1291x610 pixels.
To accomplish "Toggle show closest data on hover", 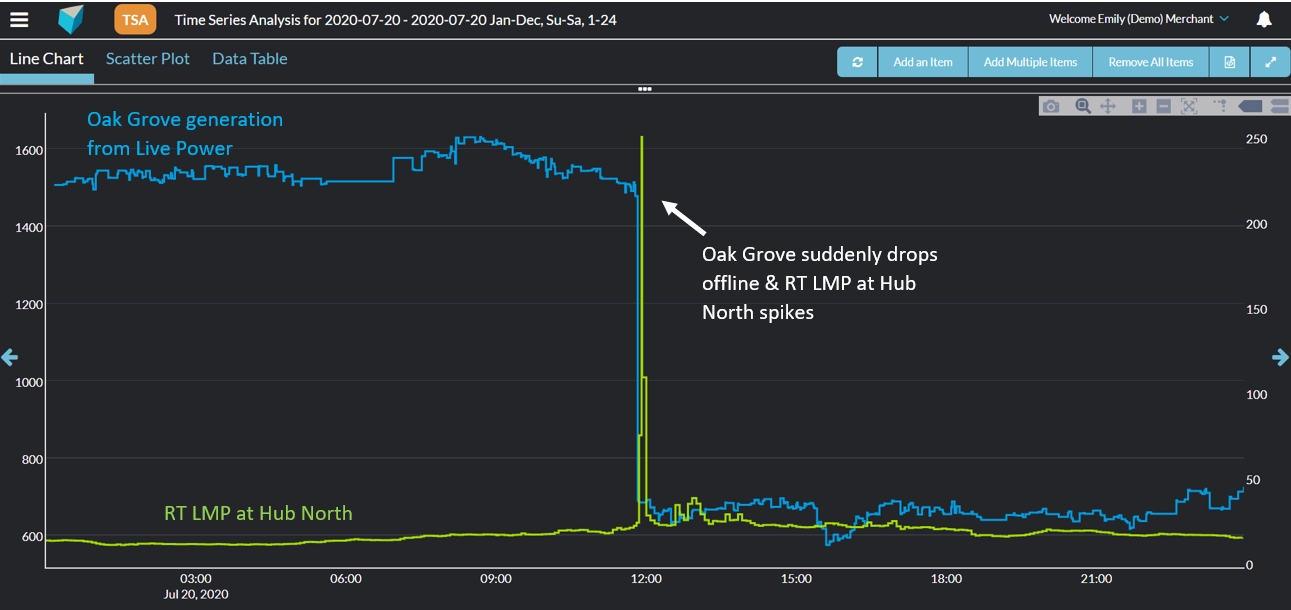I will pyautogui.click(x=1250, y=106).
